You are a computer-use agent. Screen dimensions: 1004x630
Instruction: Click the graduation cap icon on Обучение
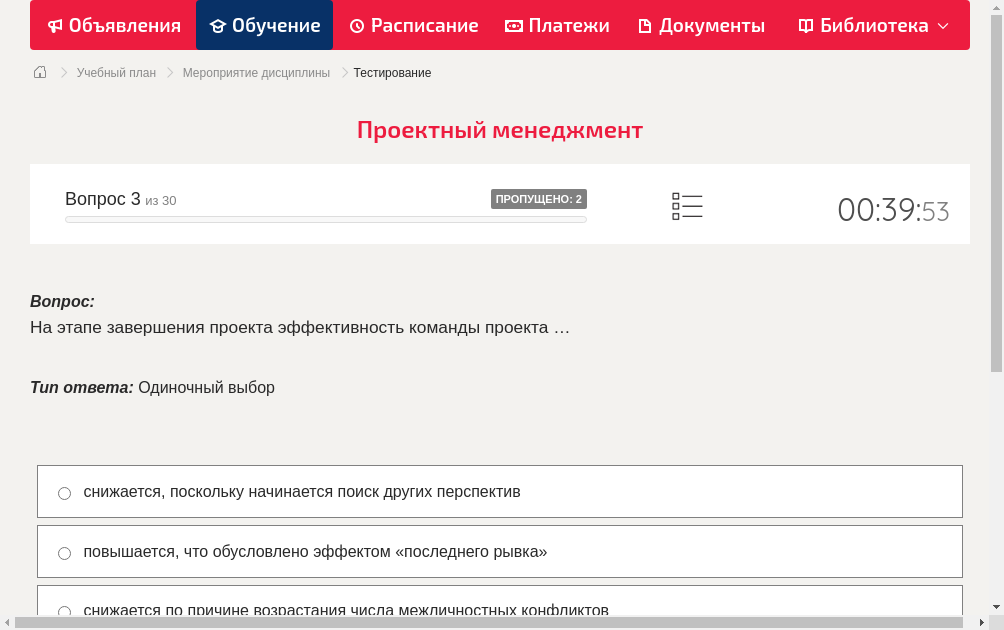216,25
